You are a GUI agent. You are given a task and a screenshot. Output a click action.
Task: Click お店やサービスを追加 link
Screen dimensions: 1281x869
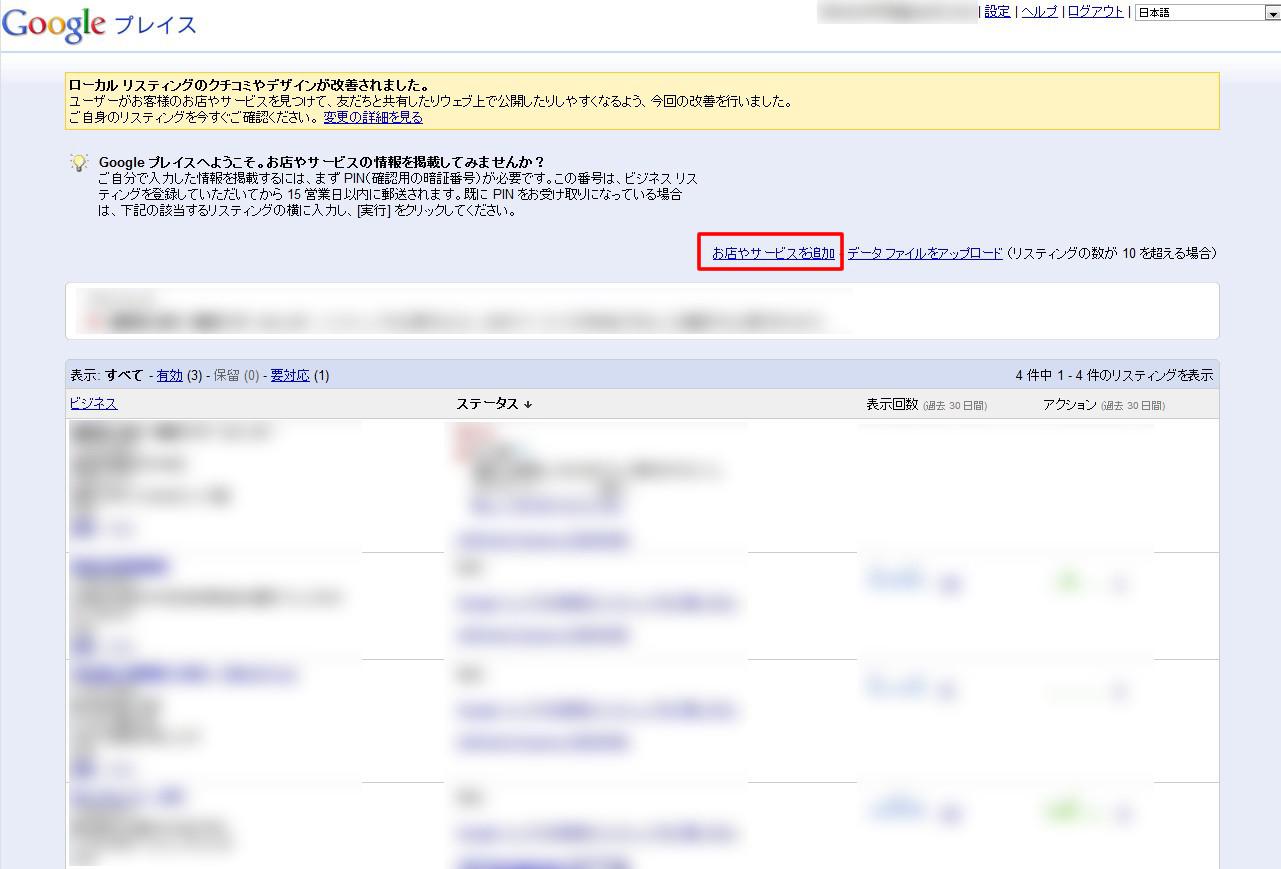click(x=773, y=253)
